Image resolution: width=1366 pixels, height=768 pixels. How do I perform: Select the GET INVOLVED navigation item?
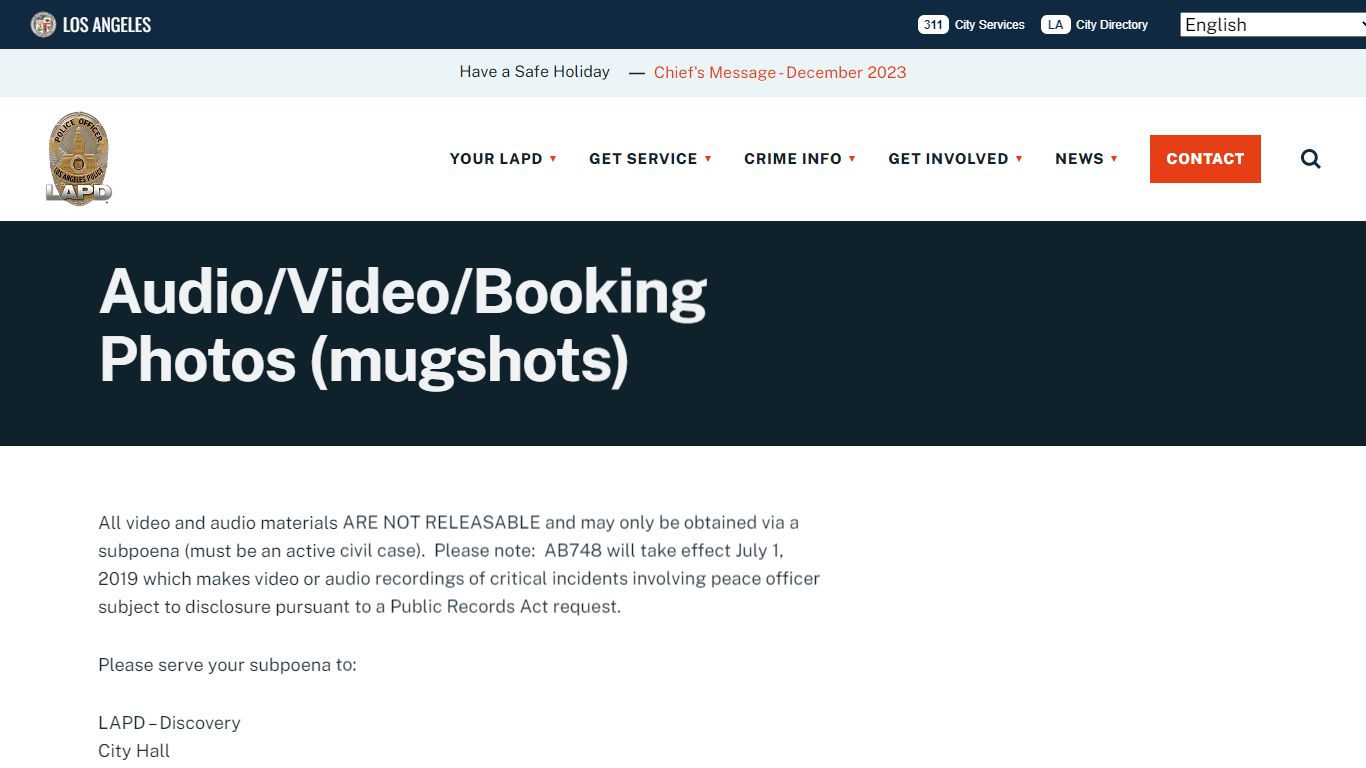pyautogui.click(x=948, y=158)
